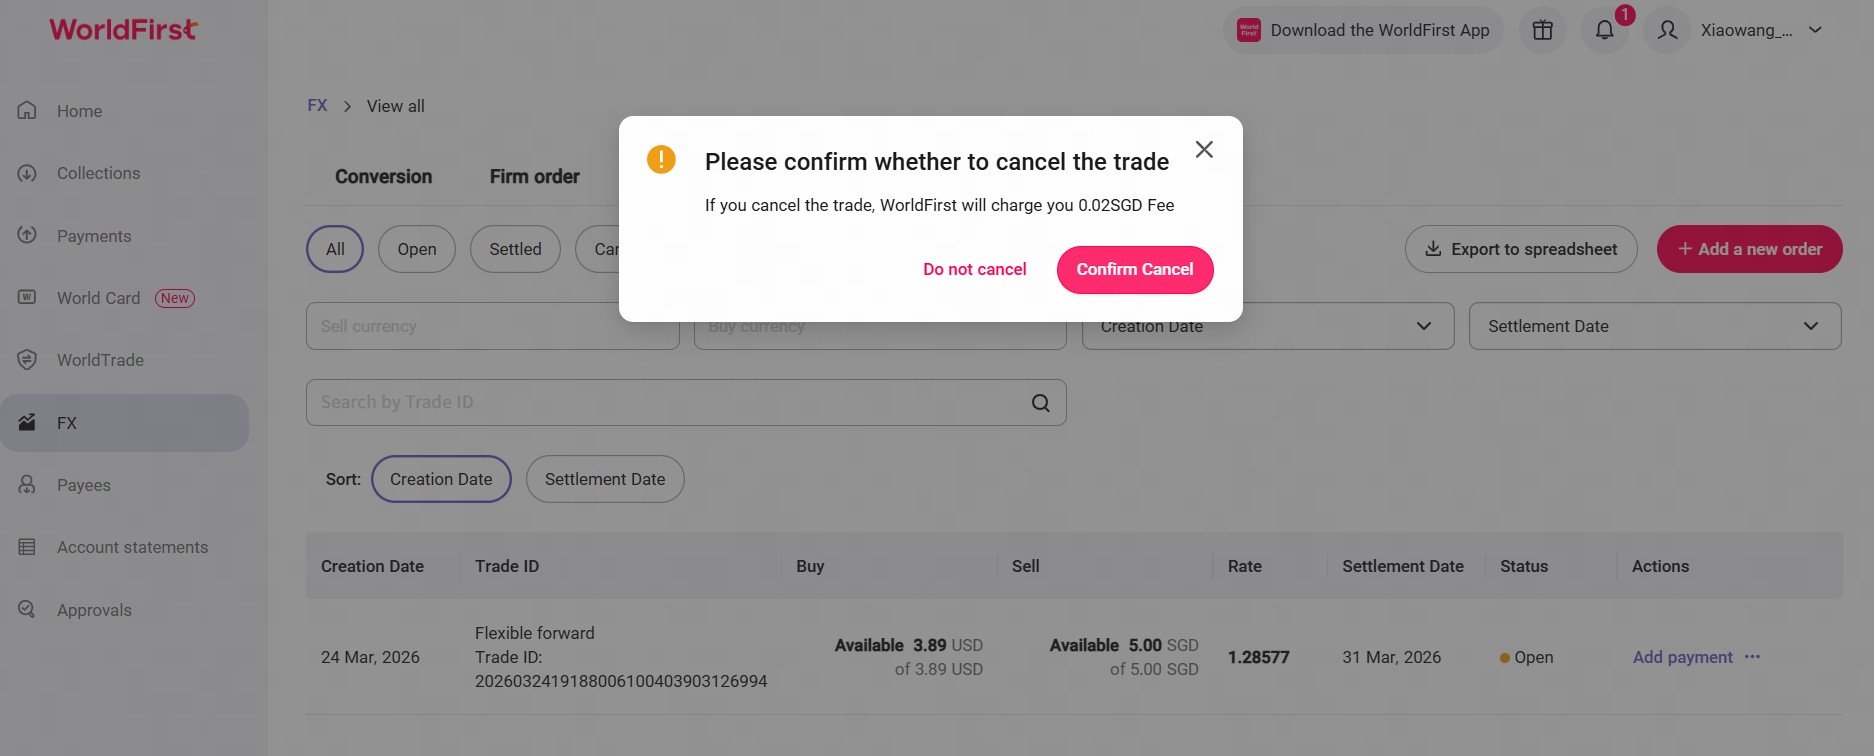The height and width of the screenshot is (756, 1874).
Task: Click the user profile avatar icon
Action: tap(1667, 30)
